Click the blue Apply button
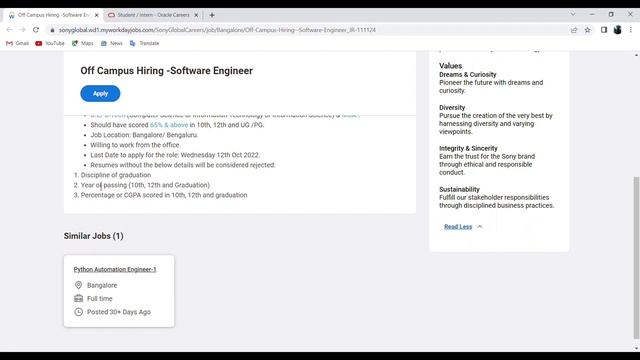The height and width of the screenshot is (360, 640). [100, 93]
